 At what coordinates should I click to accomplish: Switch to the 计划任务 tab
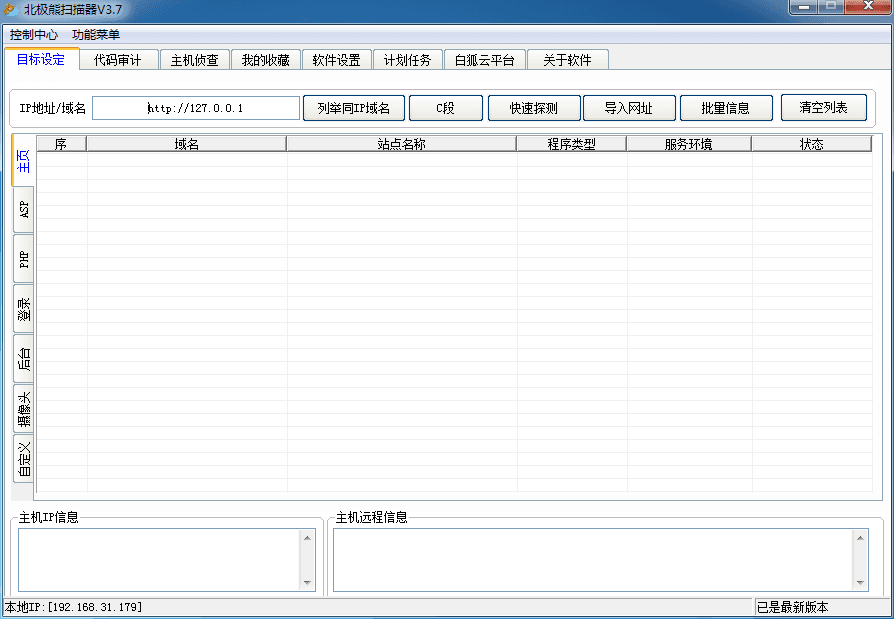(x=407, y=60)
